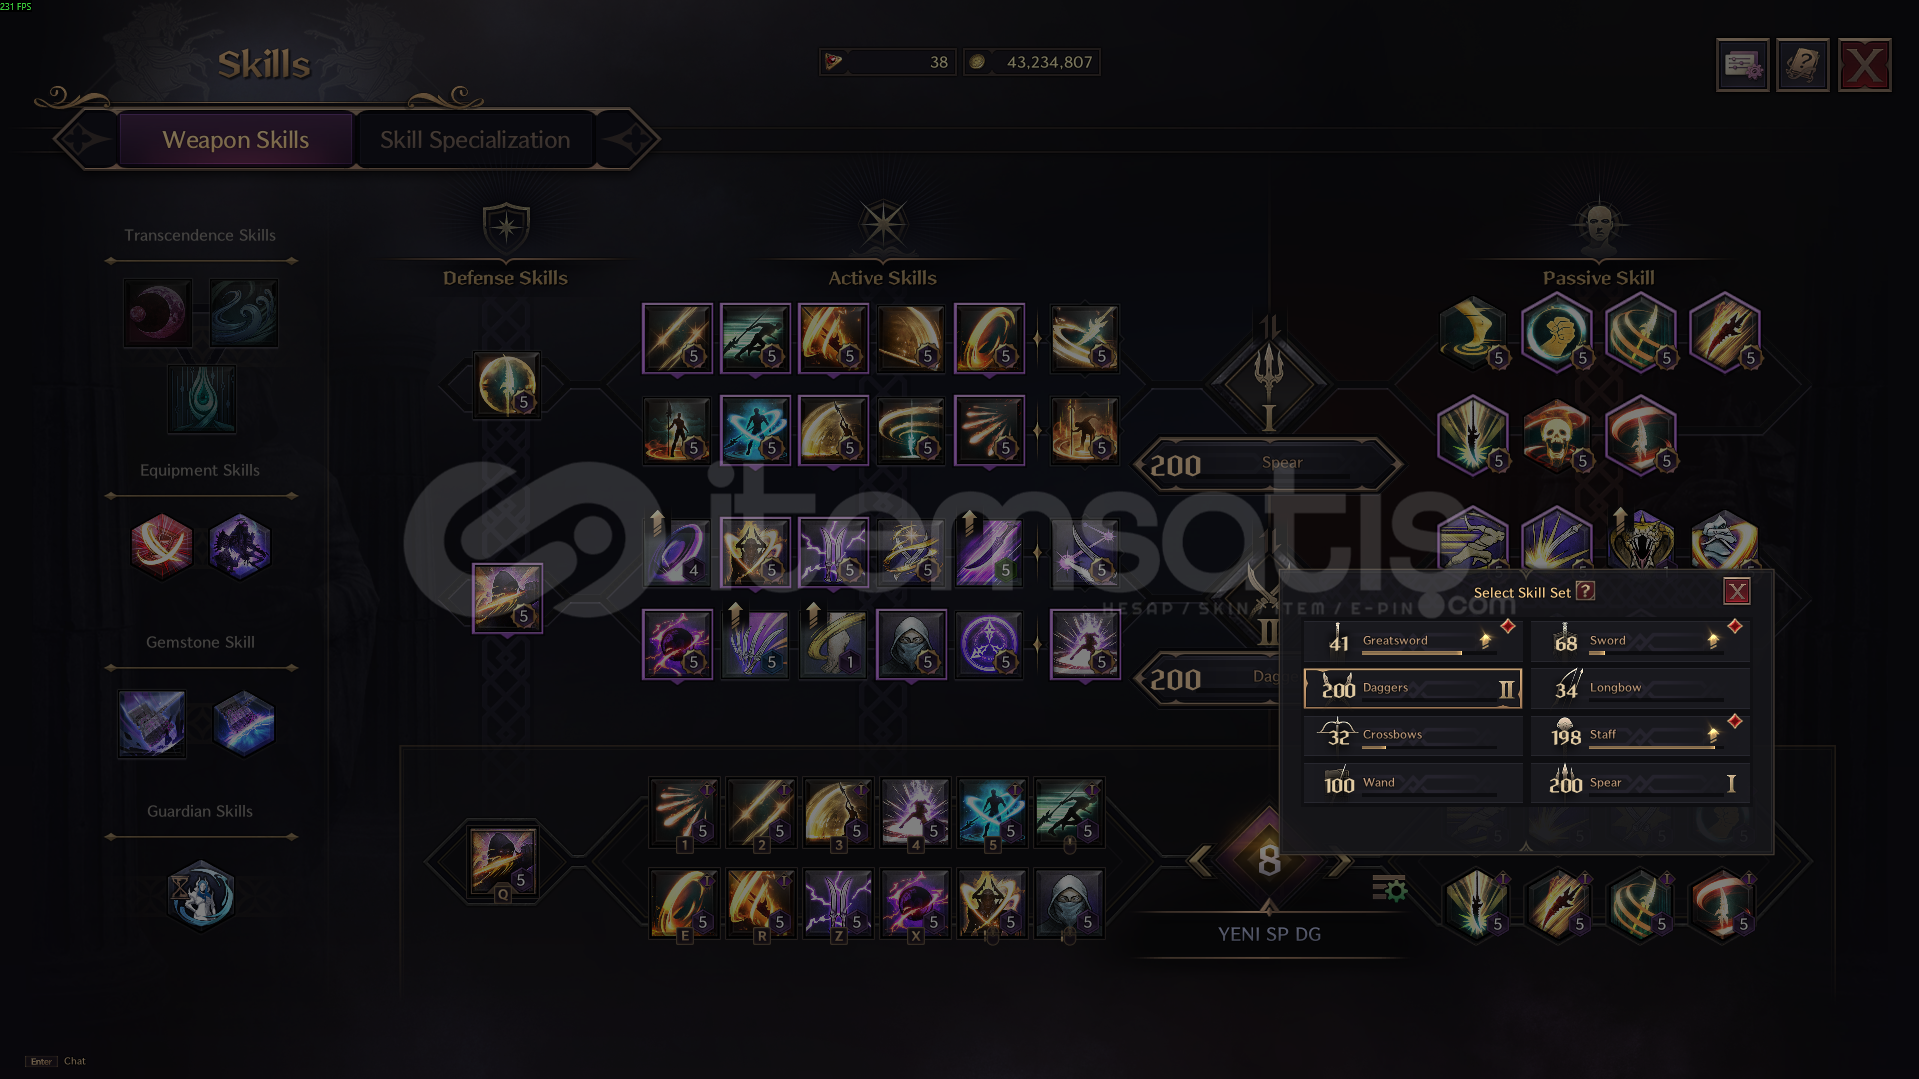
Task: Open the Weapon Skills tab
Action: pyautogui.click(x=235, y=140)
